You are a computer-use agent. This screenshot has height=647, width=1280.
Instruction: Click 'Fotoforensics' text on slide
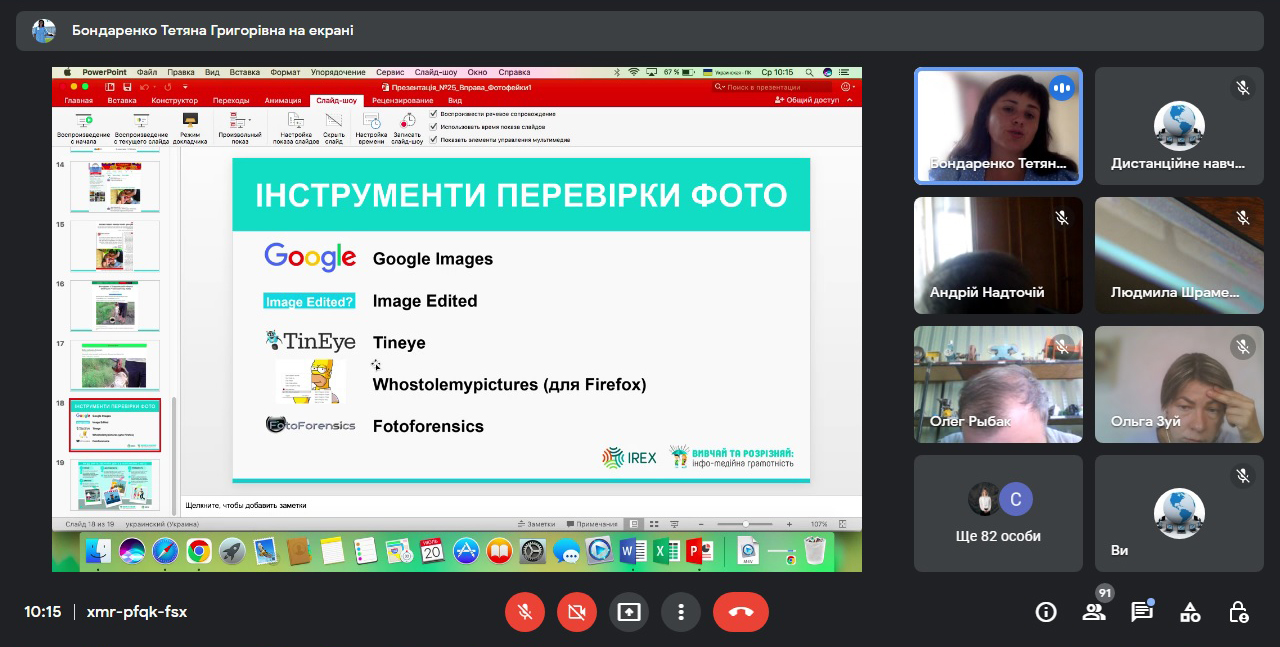pyautogui.click(x=428, y=426)
